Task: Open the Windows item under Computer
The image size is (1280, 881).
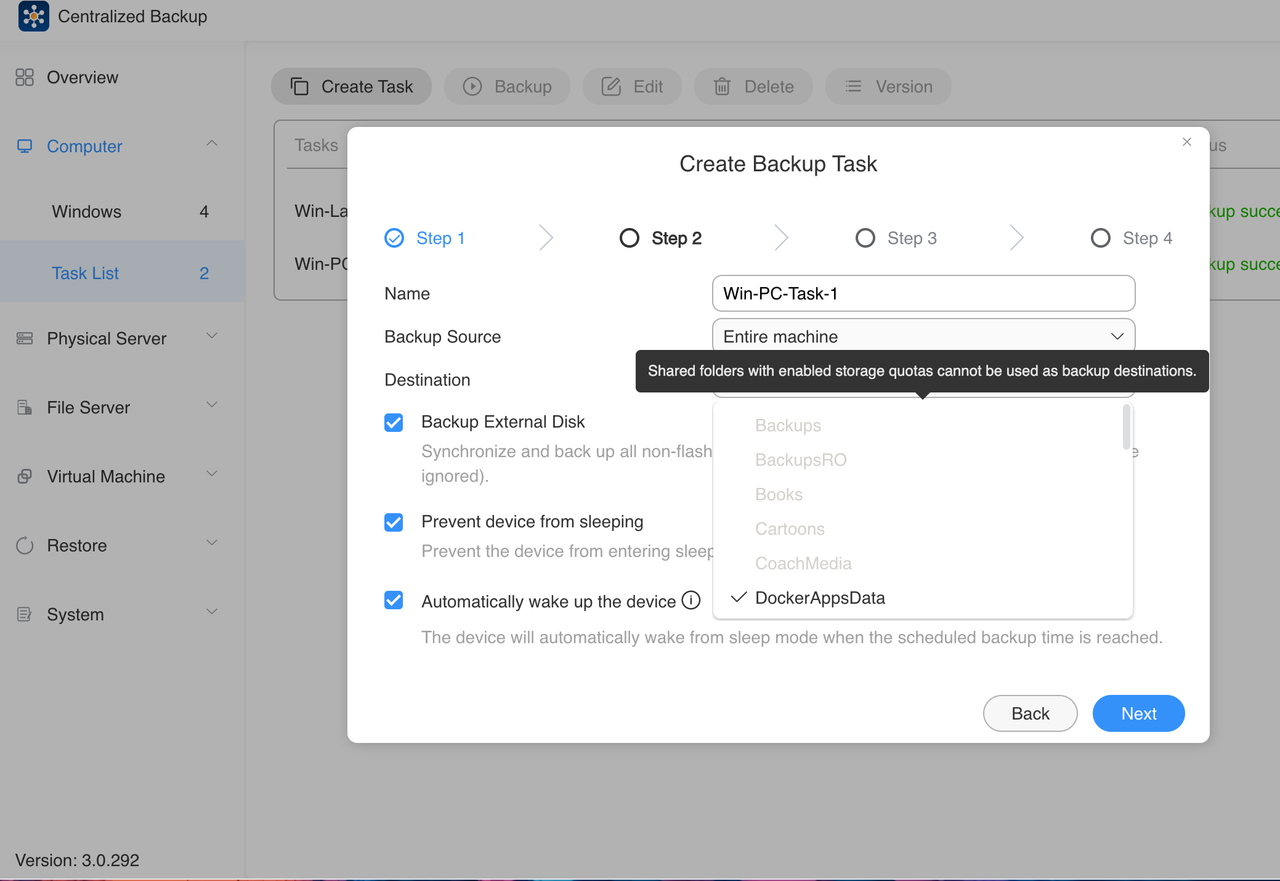Action: point(122,212)
